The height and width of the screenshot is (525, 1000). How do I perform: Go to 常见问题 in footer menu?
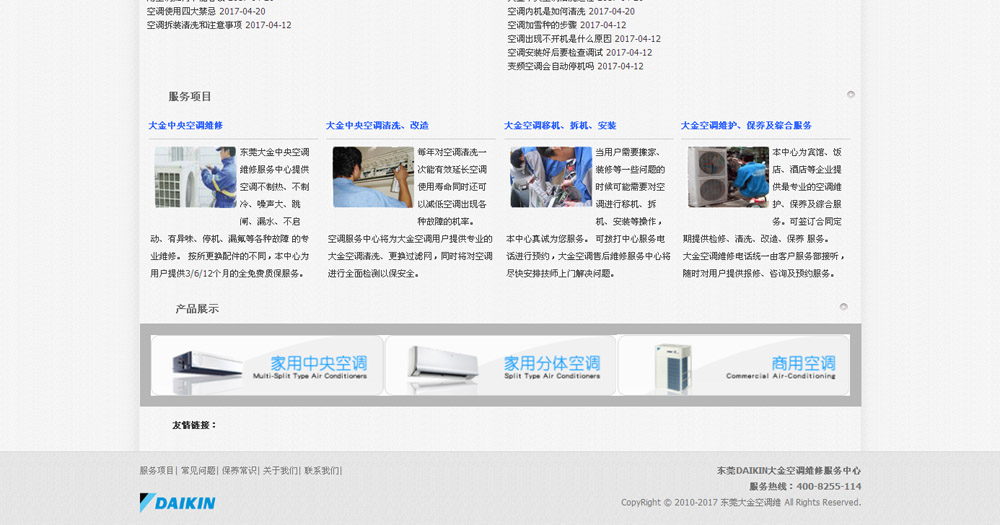coord(198,471)
